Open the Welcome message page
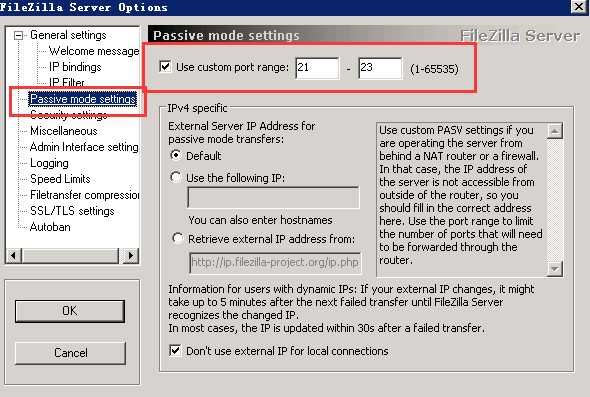The height and width of the screenshot is (397, 590). coord(94,51)
